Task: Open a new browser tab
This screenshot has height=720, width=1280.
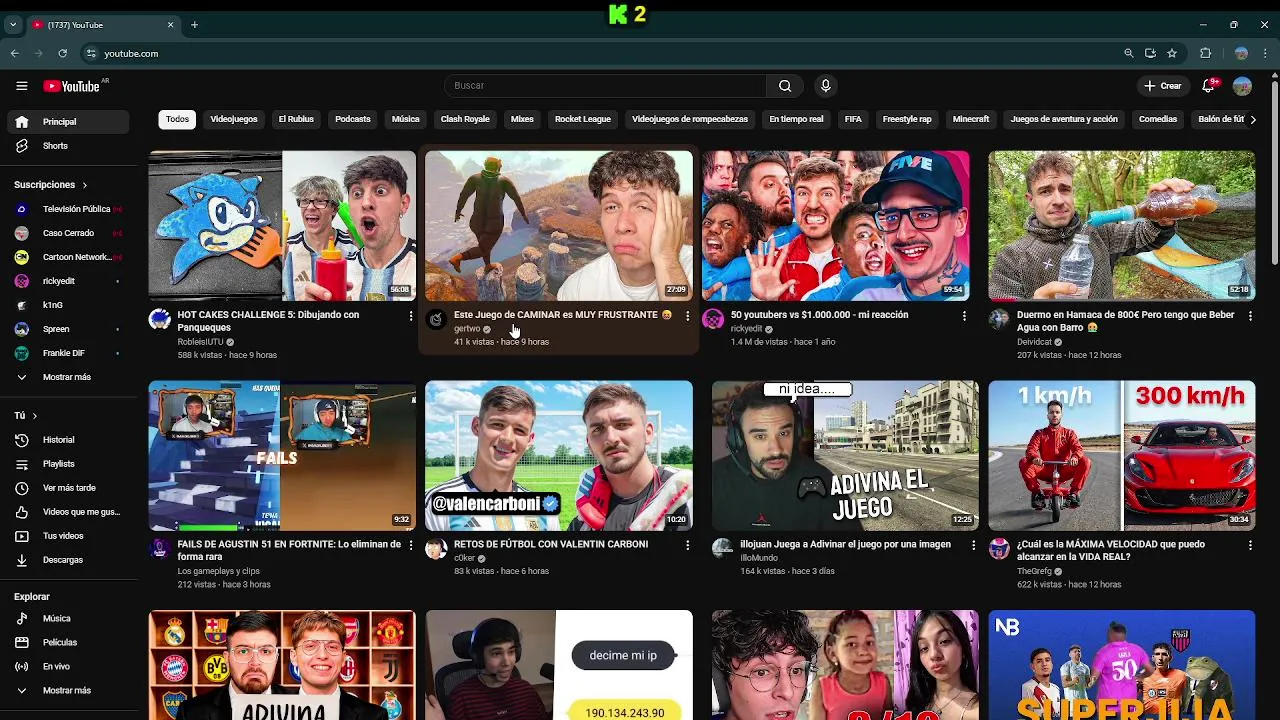Action: (194, 24)
